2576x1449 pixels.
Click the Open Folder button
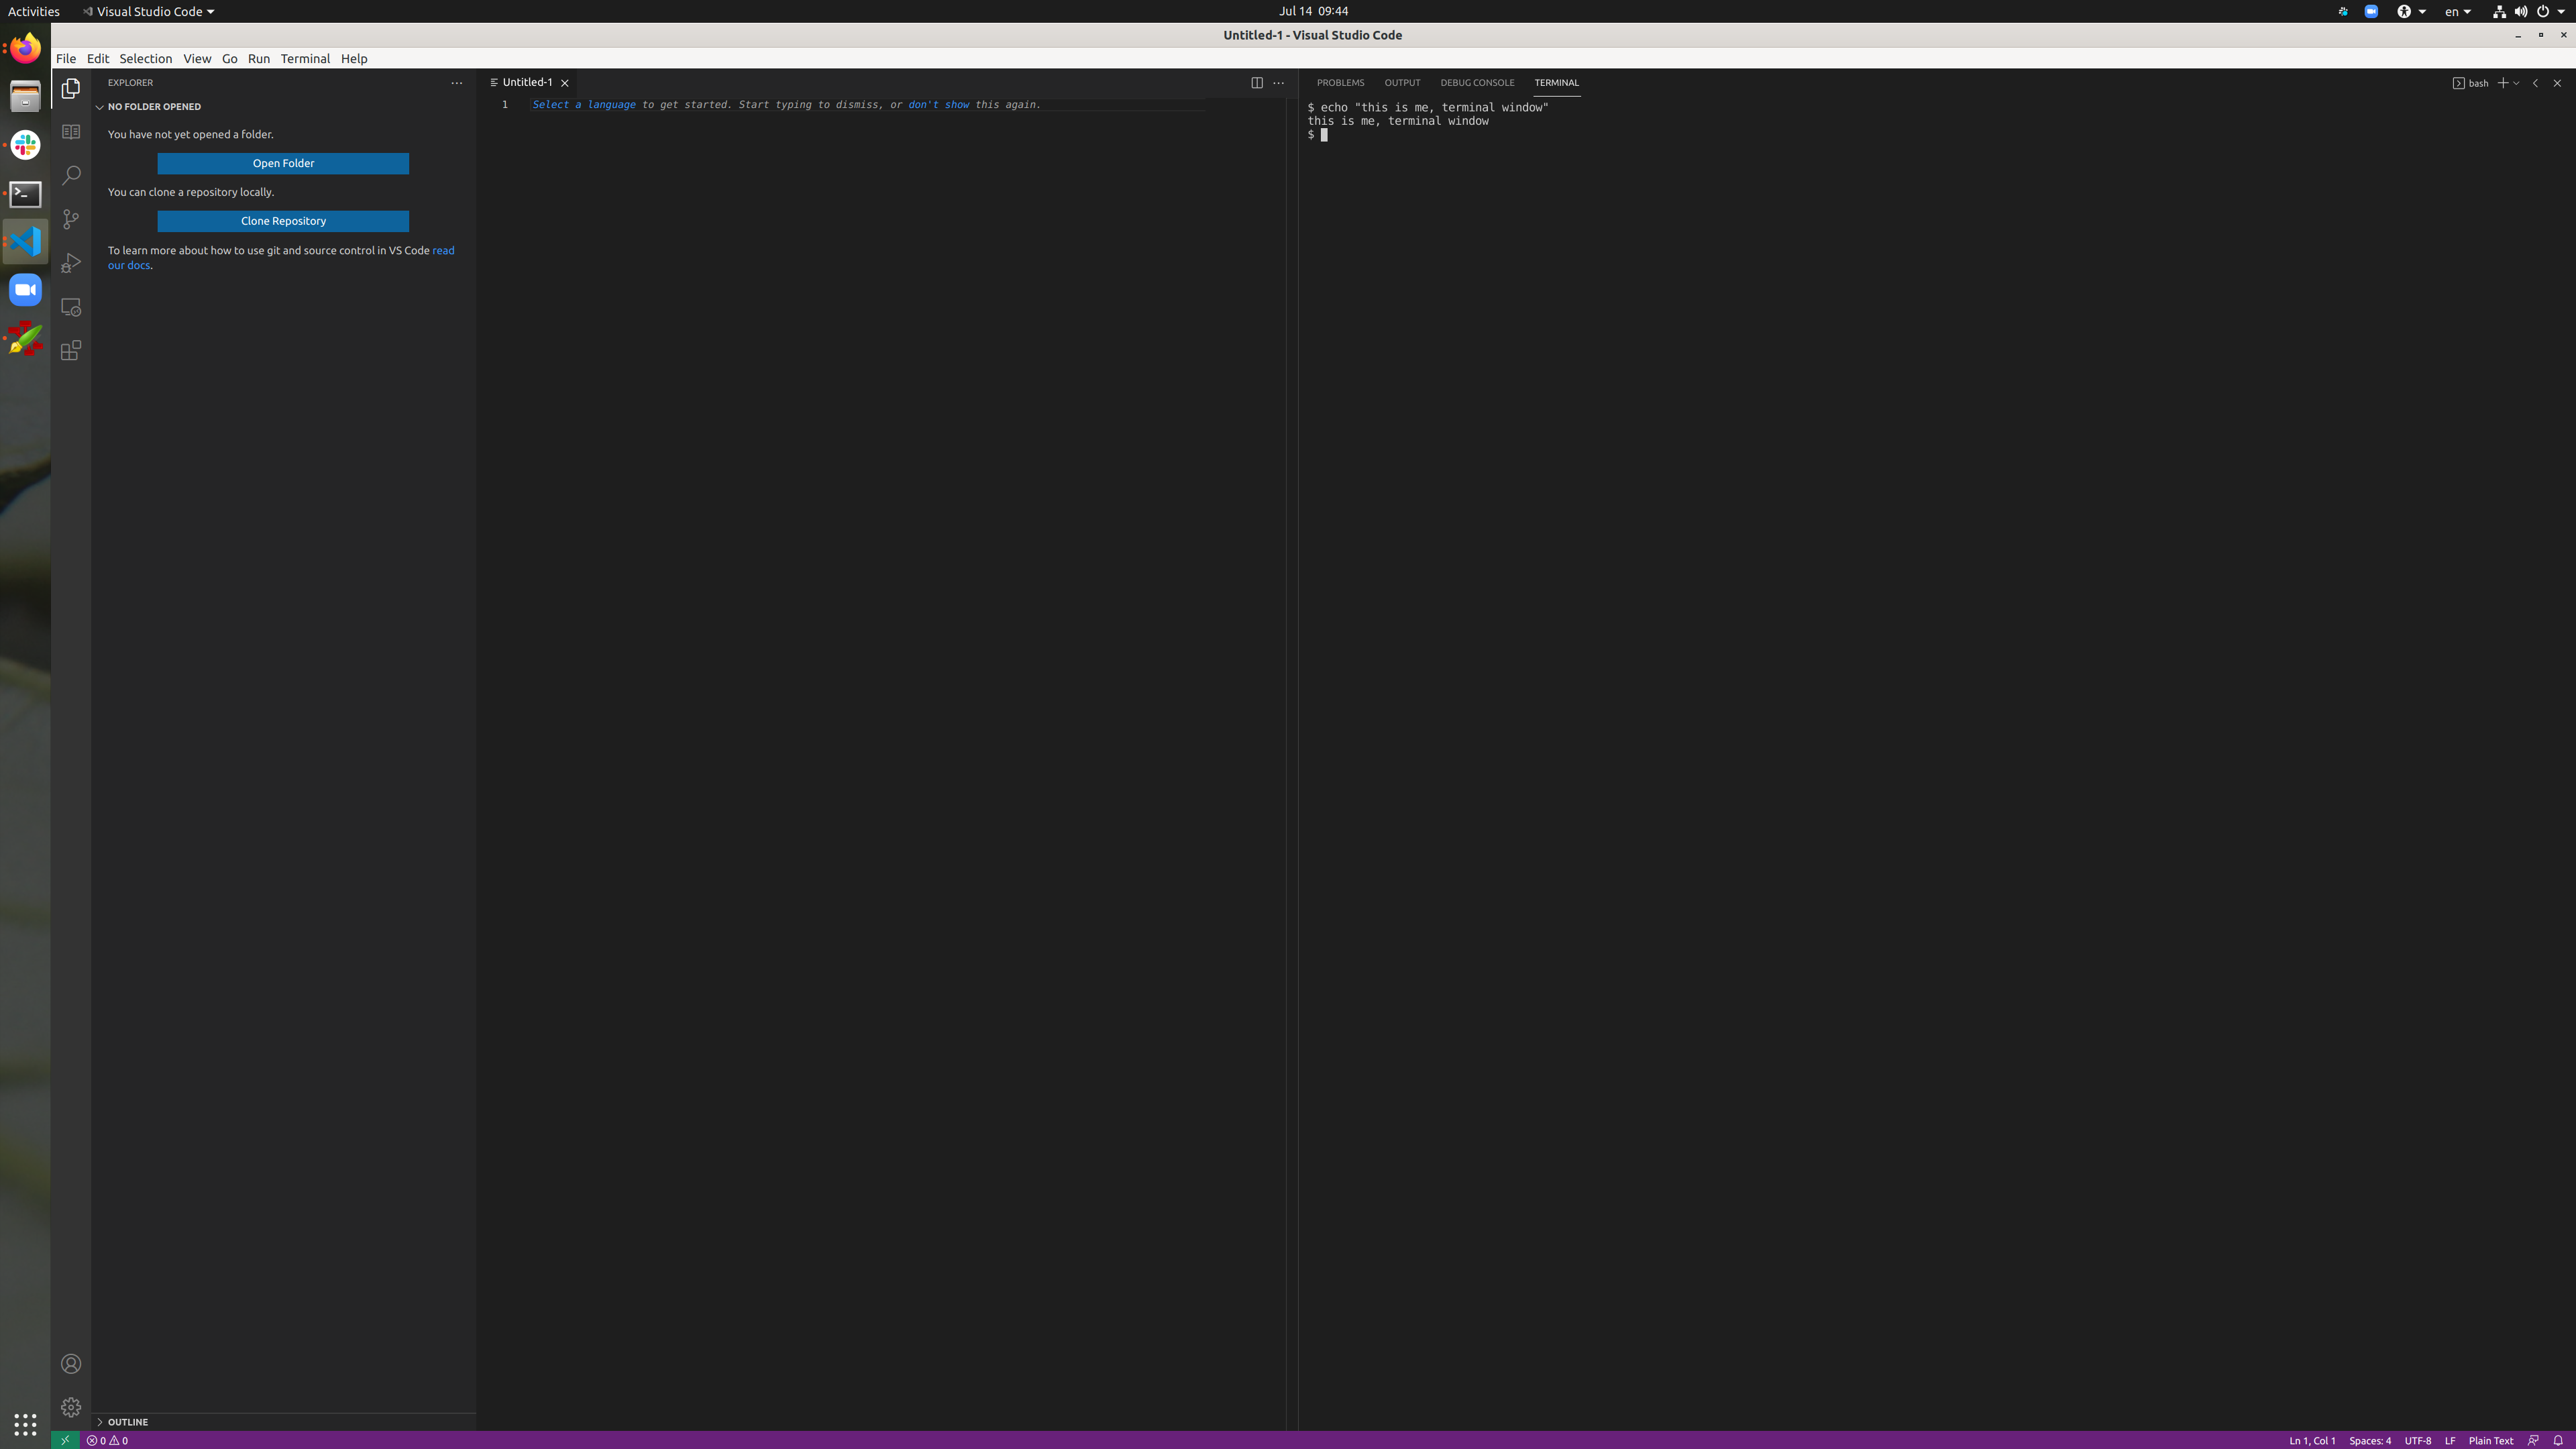pyautogui.click(x=283, y=163)
